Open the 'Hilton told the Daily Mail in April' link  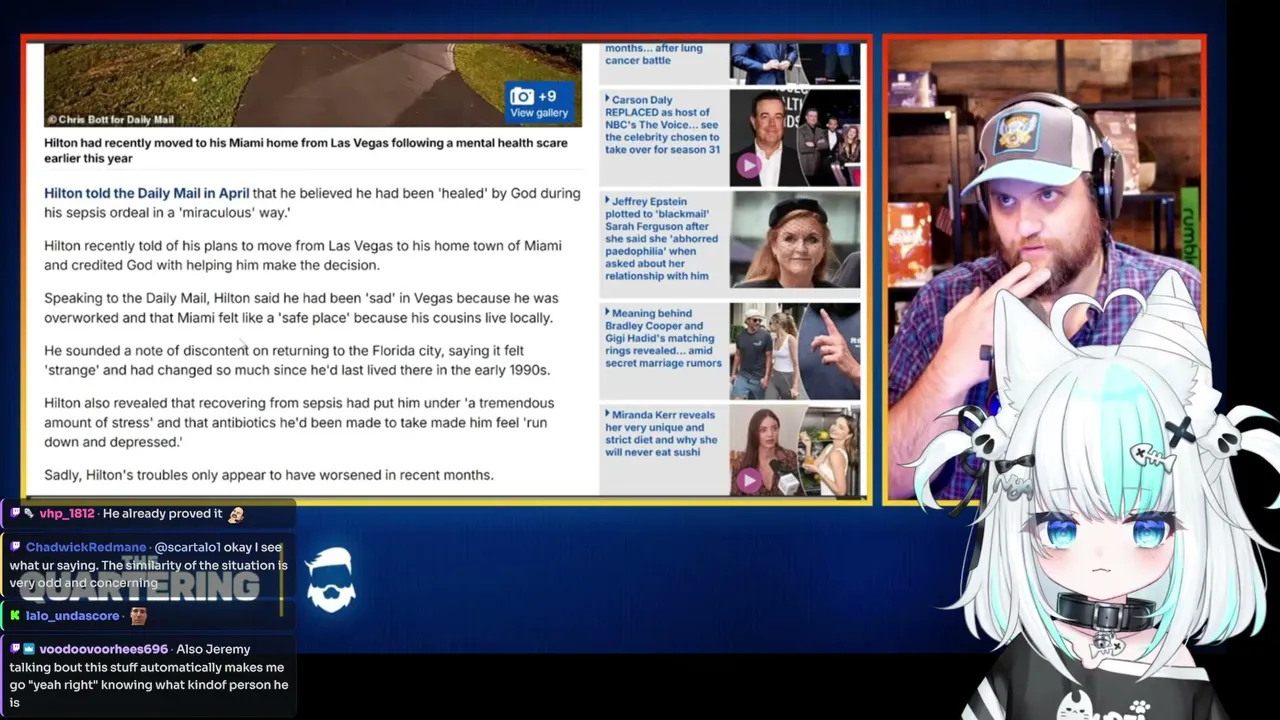click(x=146, y=193)
